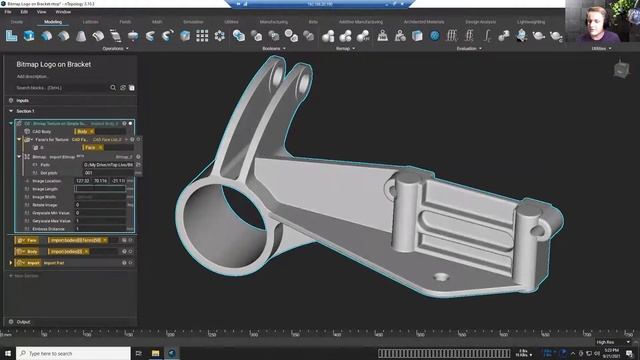Screen dimensions: 640x360
Task: Remove the Body chip from CAD Body
Action: click(x=91, y=131)
